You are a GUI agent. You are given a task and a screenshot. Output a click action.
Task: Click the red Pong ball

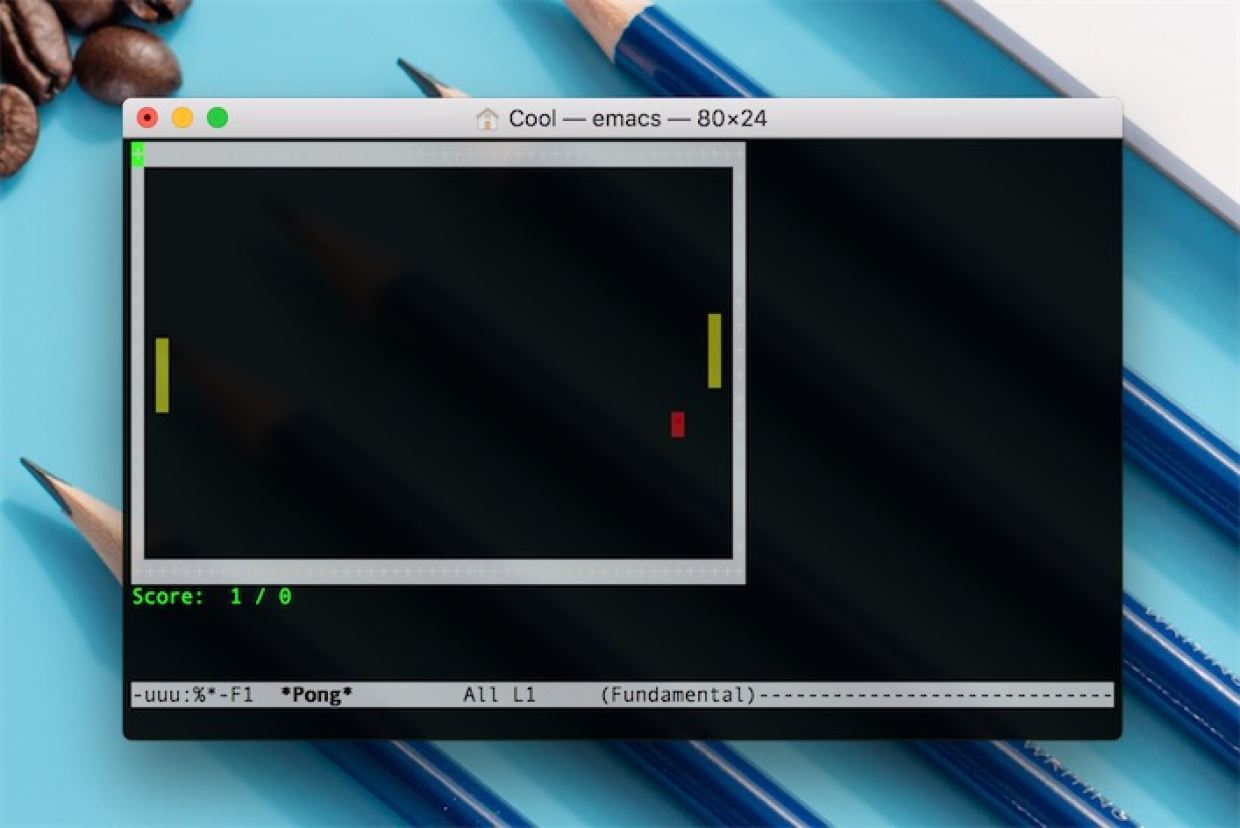677,424
